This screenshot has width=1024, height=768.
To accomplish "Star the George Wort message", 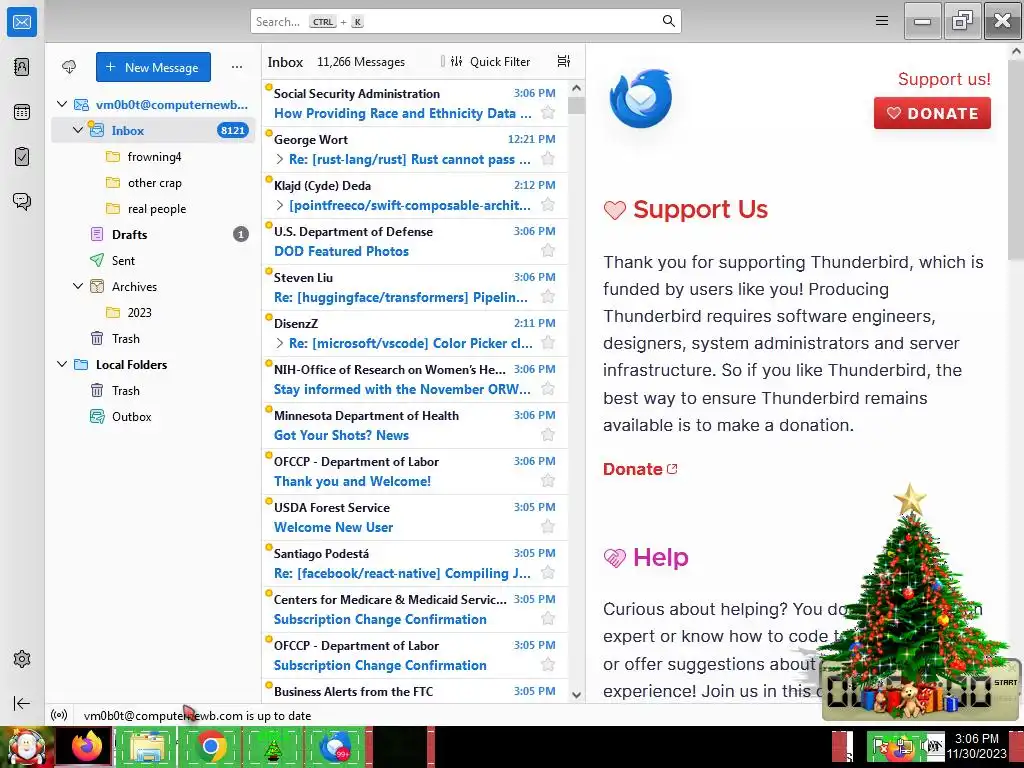I will (548, 159).
